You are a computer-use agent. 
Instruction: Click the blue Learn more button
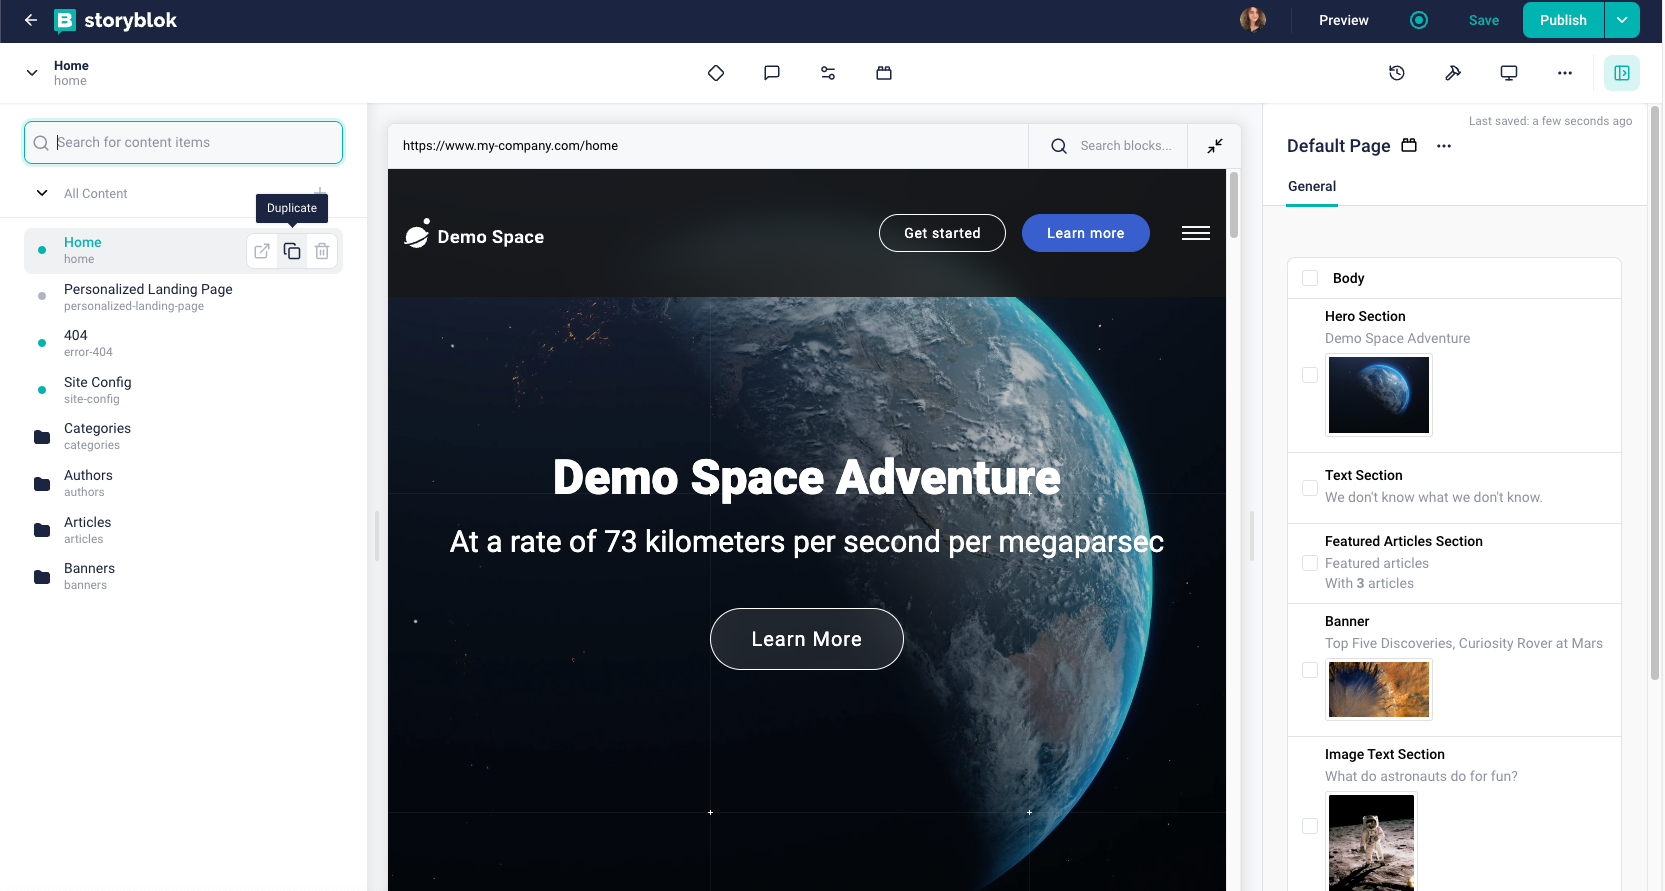1085,233
